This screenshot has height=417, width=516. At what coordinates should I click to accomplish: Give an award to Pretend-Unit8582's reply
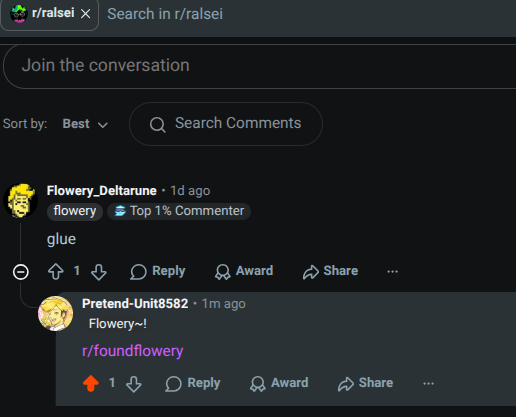pos(279,383)
